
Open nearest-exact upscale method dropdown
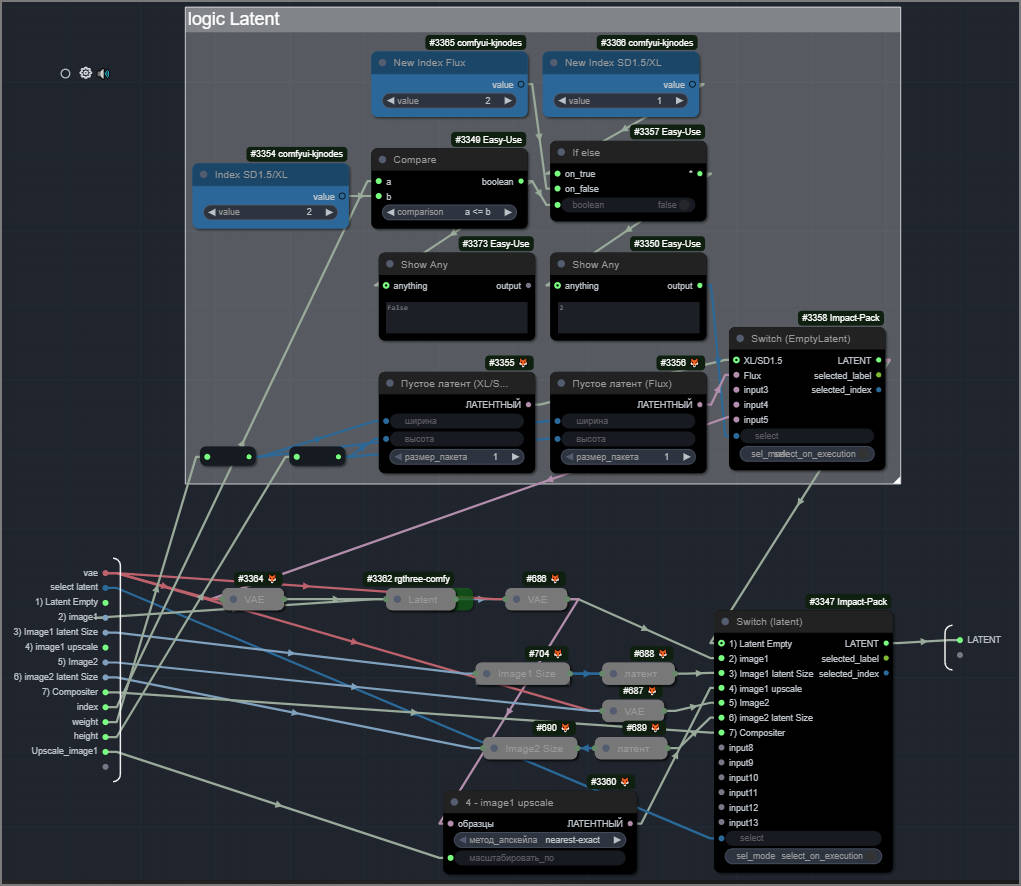point(540,840)
